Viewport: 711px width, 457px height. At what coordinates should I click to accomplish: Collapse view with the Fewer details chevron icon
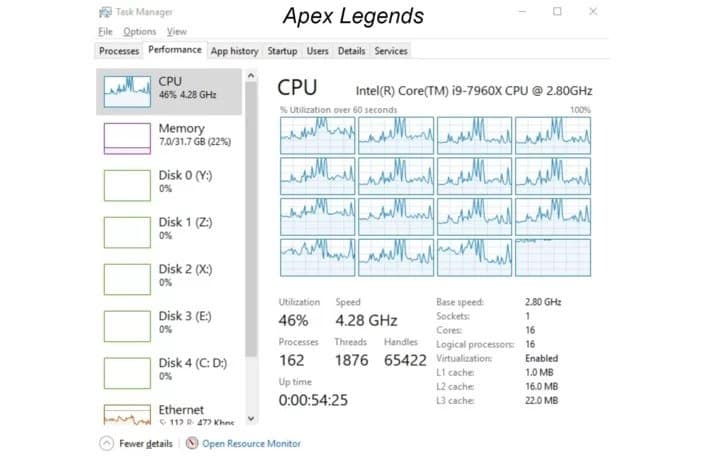(x=106, y=443)
